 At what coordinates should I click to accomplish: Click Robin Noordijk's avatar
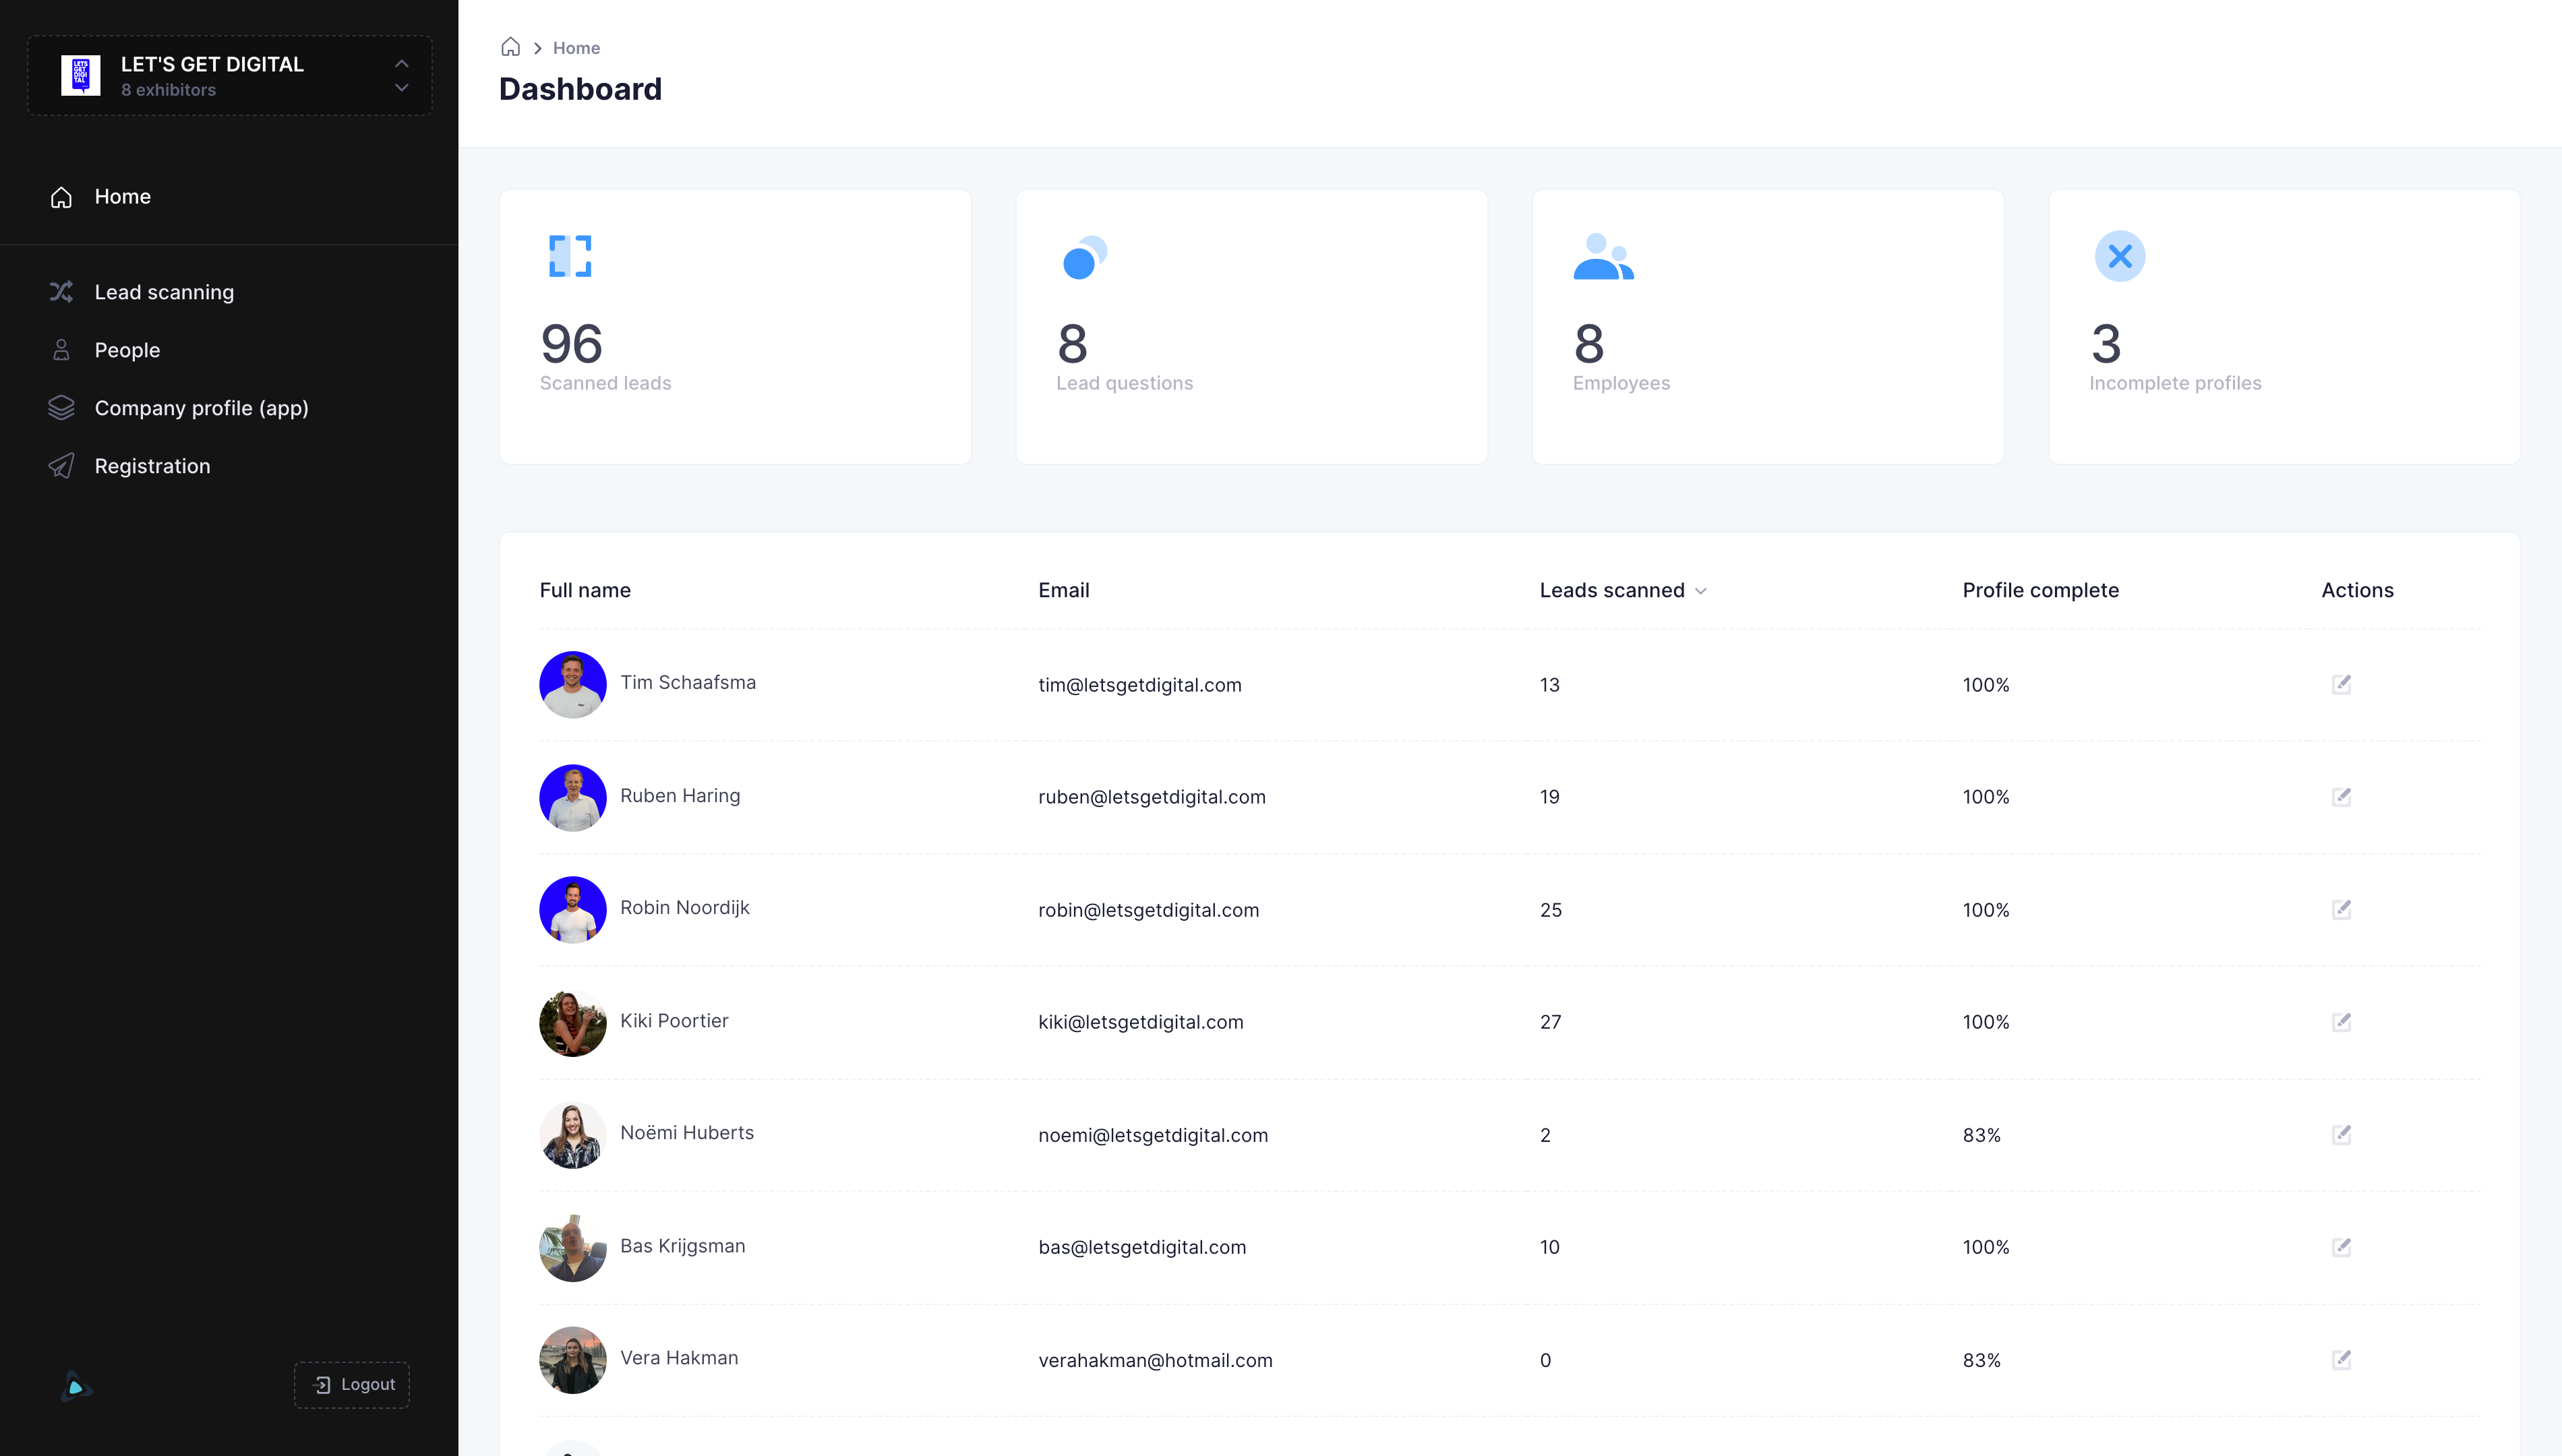tap(573, 910)
